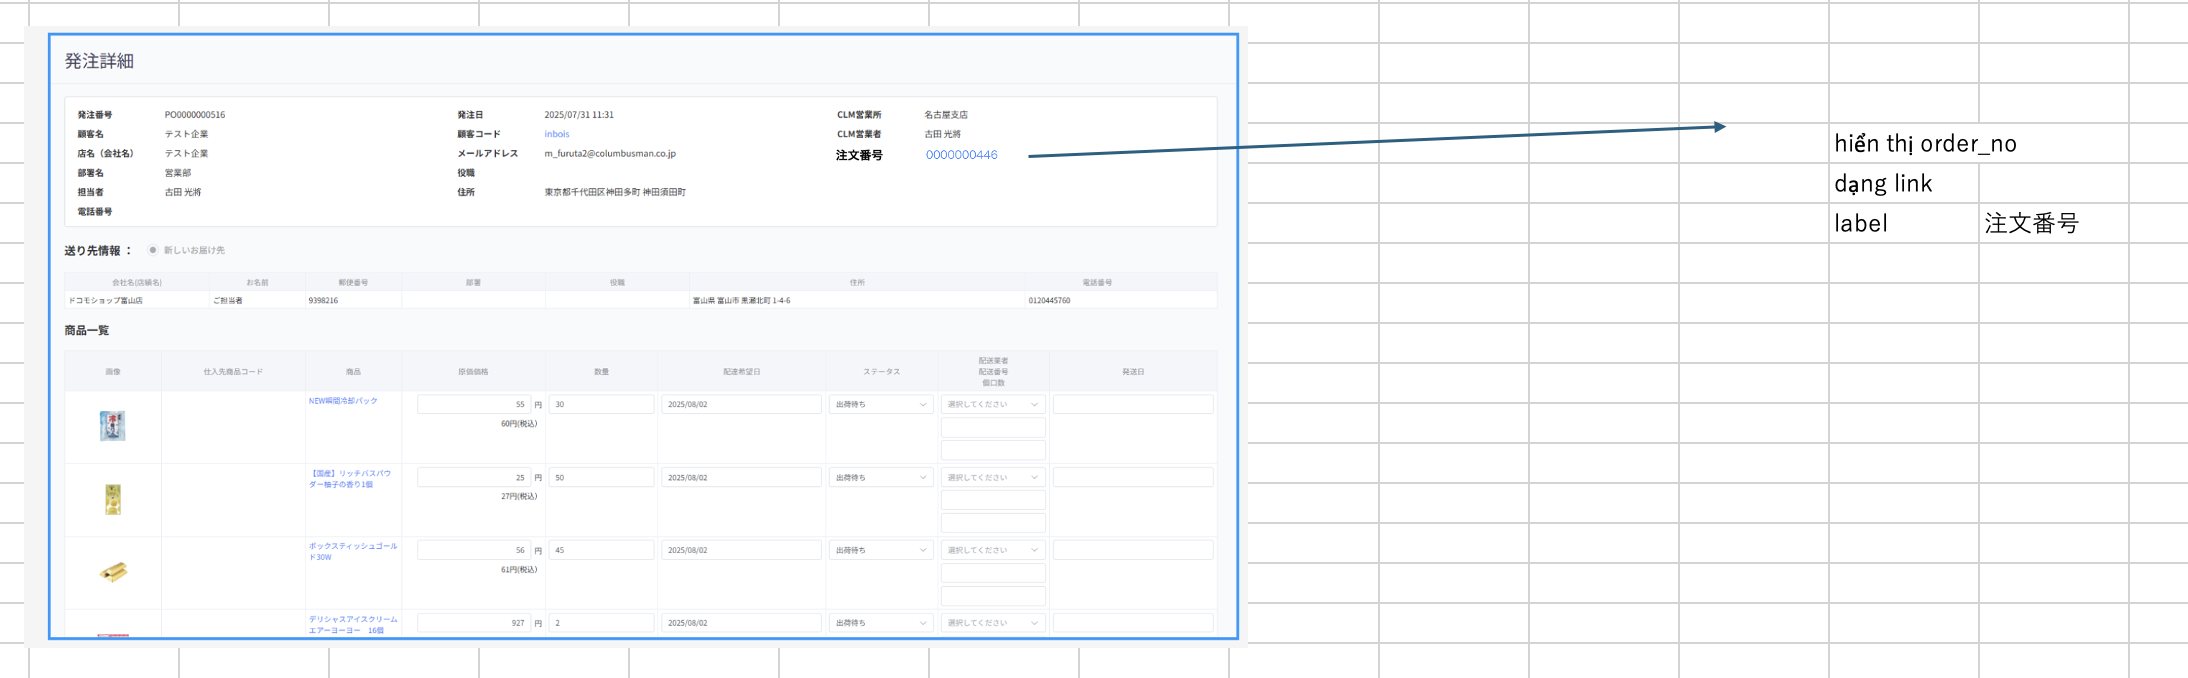Viewport: 2188px width, 678px height.
Task: Click the cost price field showing 55
Action: pyautogui.click(x=473, y=404)
